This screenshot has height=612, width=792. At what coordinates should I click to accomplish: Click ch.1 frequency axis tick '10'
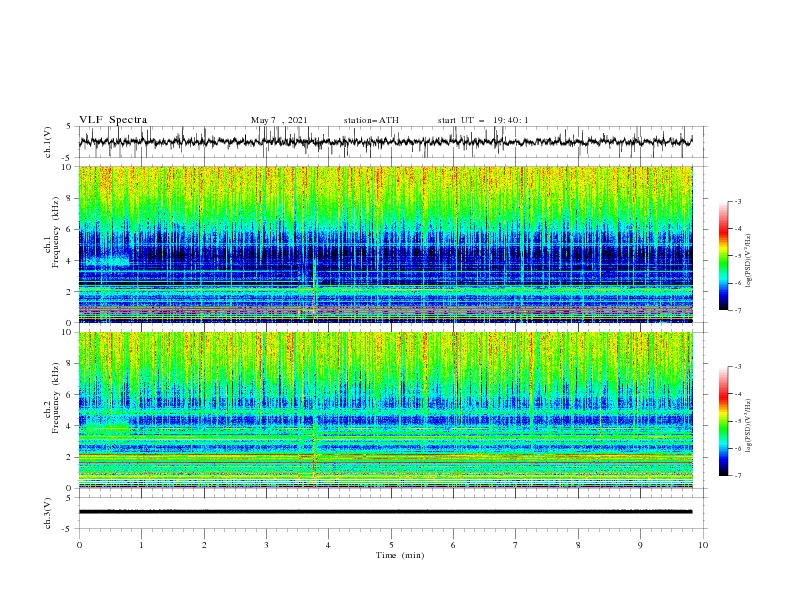[68, 167]
